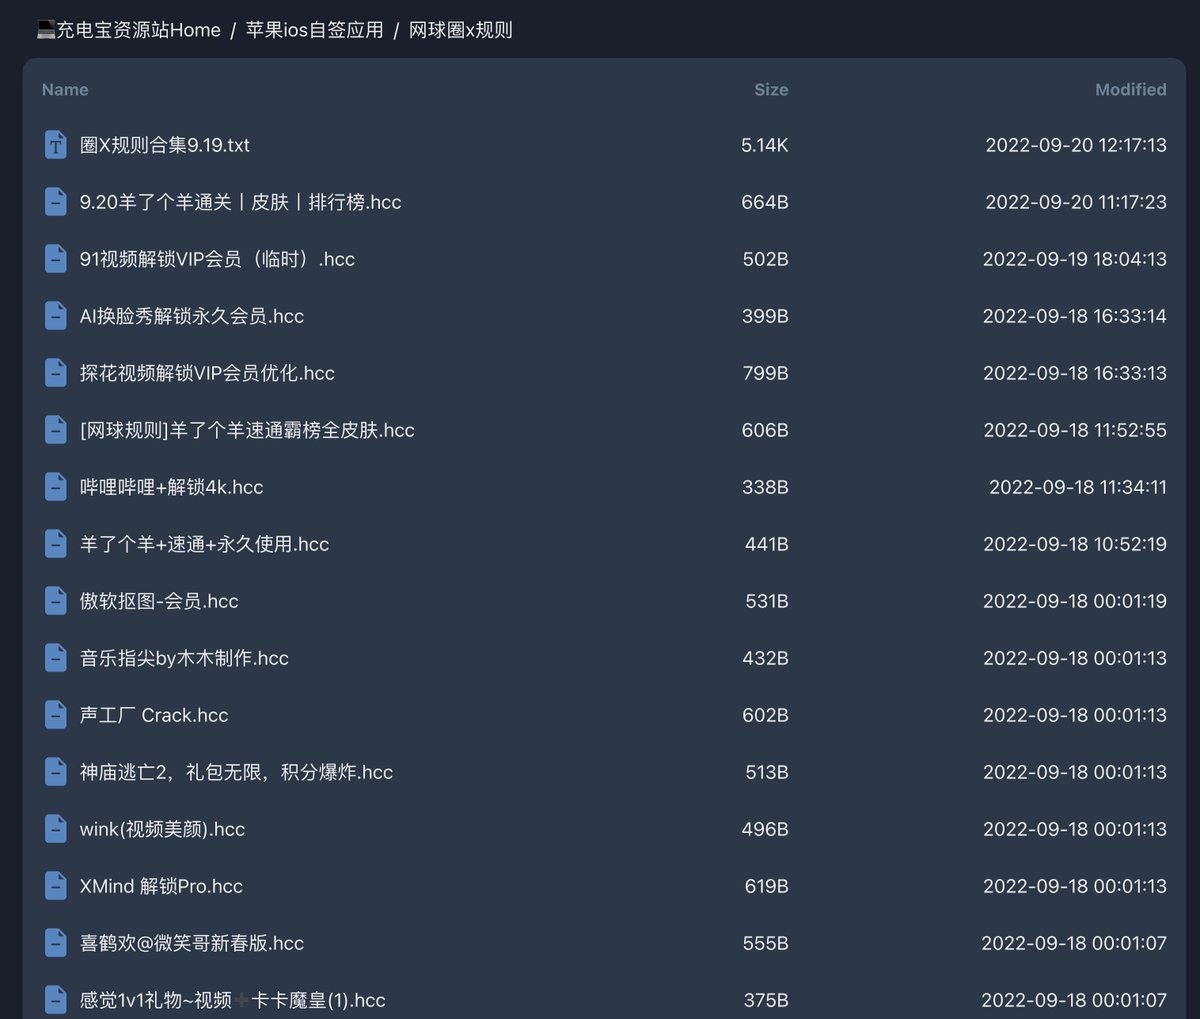Click file icon beside [网球规则]羊了个羊速通霸榜全皮肤.hcc
The image size is (1200, 1019).
pyautogui.click(x=56, y=430)
